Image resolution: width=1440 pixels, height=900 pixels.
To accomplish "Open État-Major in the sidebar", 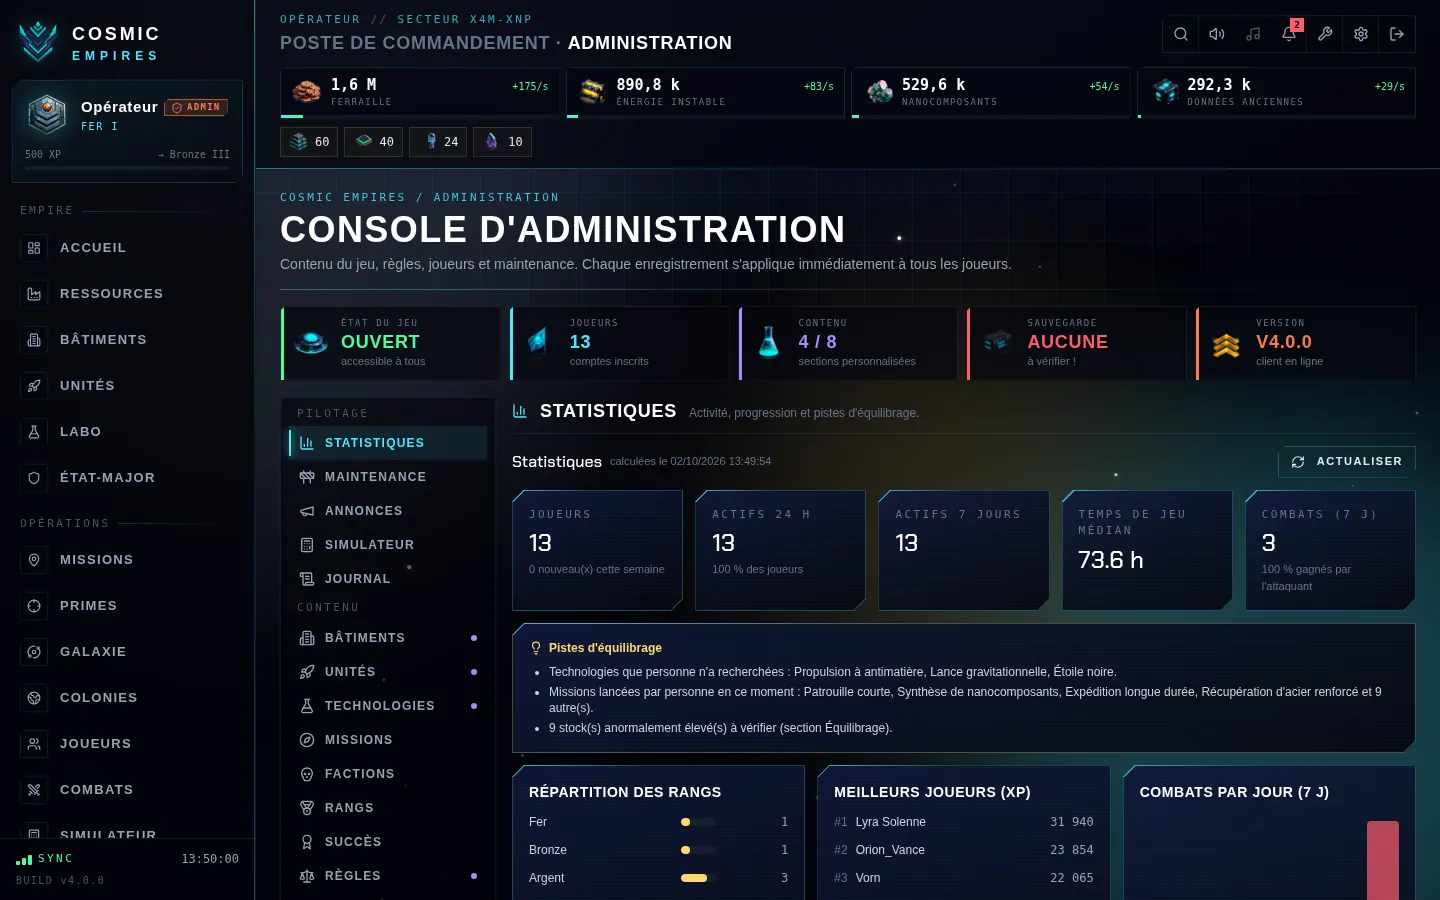I will point(127,478).
